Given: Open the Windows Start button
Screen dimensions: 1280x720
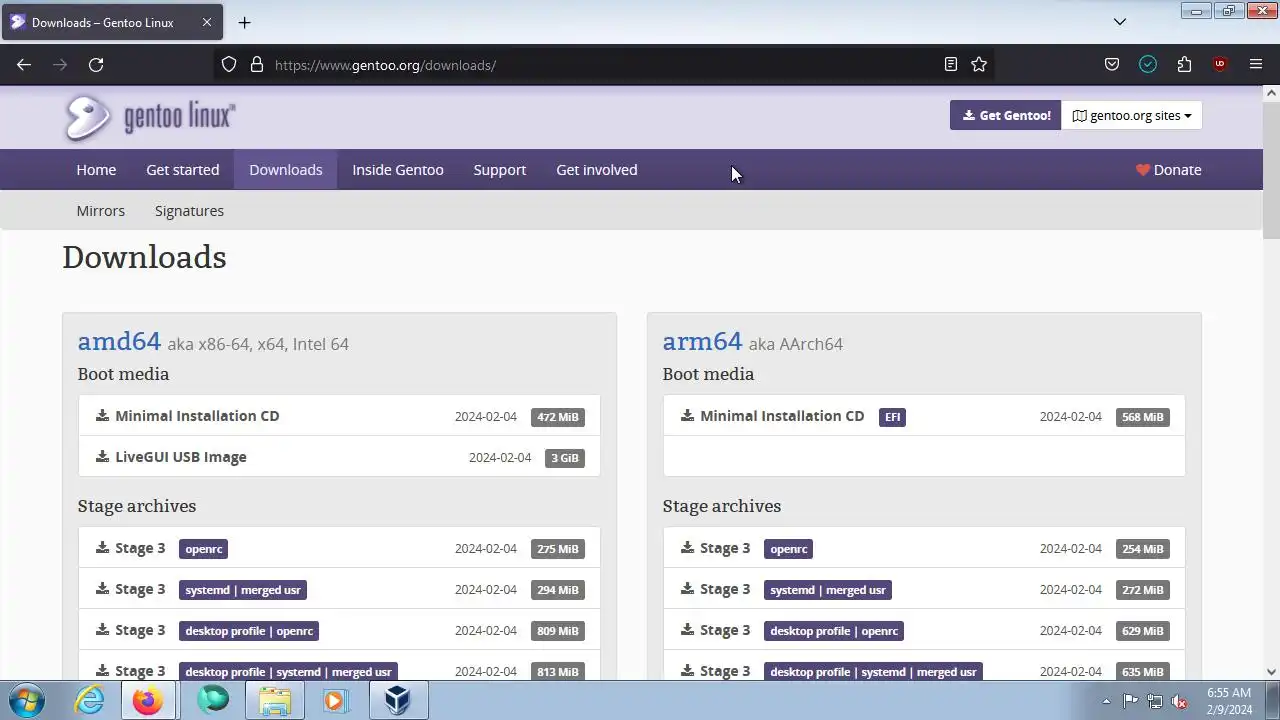Looking at the screenshot, I should [27, 700].
